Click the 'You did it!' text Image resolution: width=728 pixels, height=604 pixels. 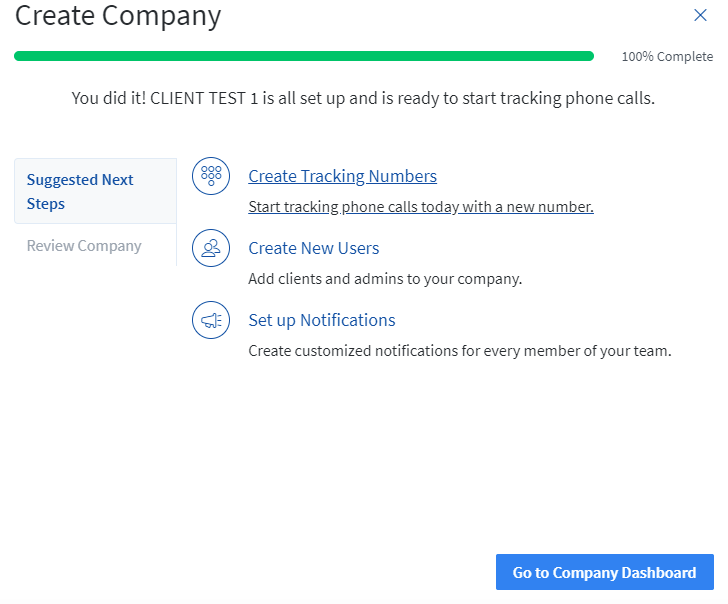pos(108,99)
